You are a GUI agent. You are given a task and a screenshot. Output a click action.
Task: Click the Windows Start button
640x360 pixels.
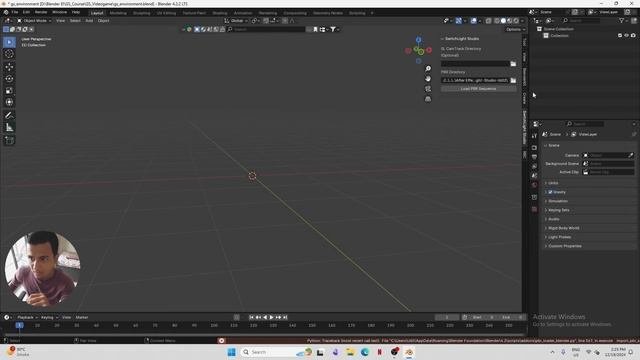click(231, 352)
